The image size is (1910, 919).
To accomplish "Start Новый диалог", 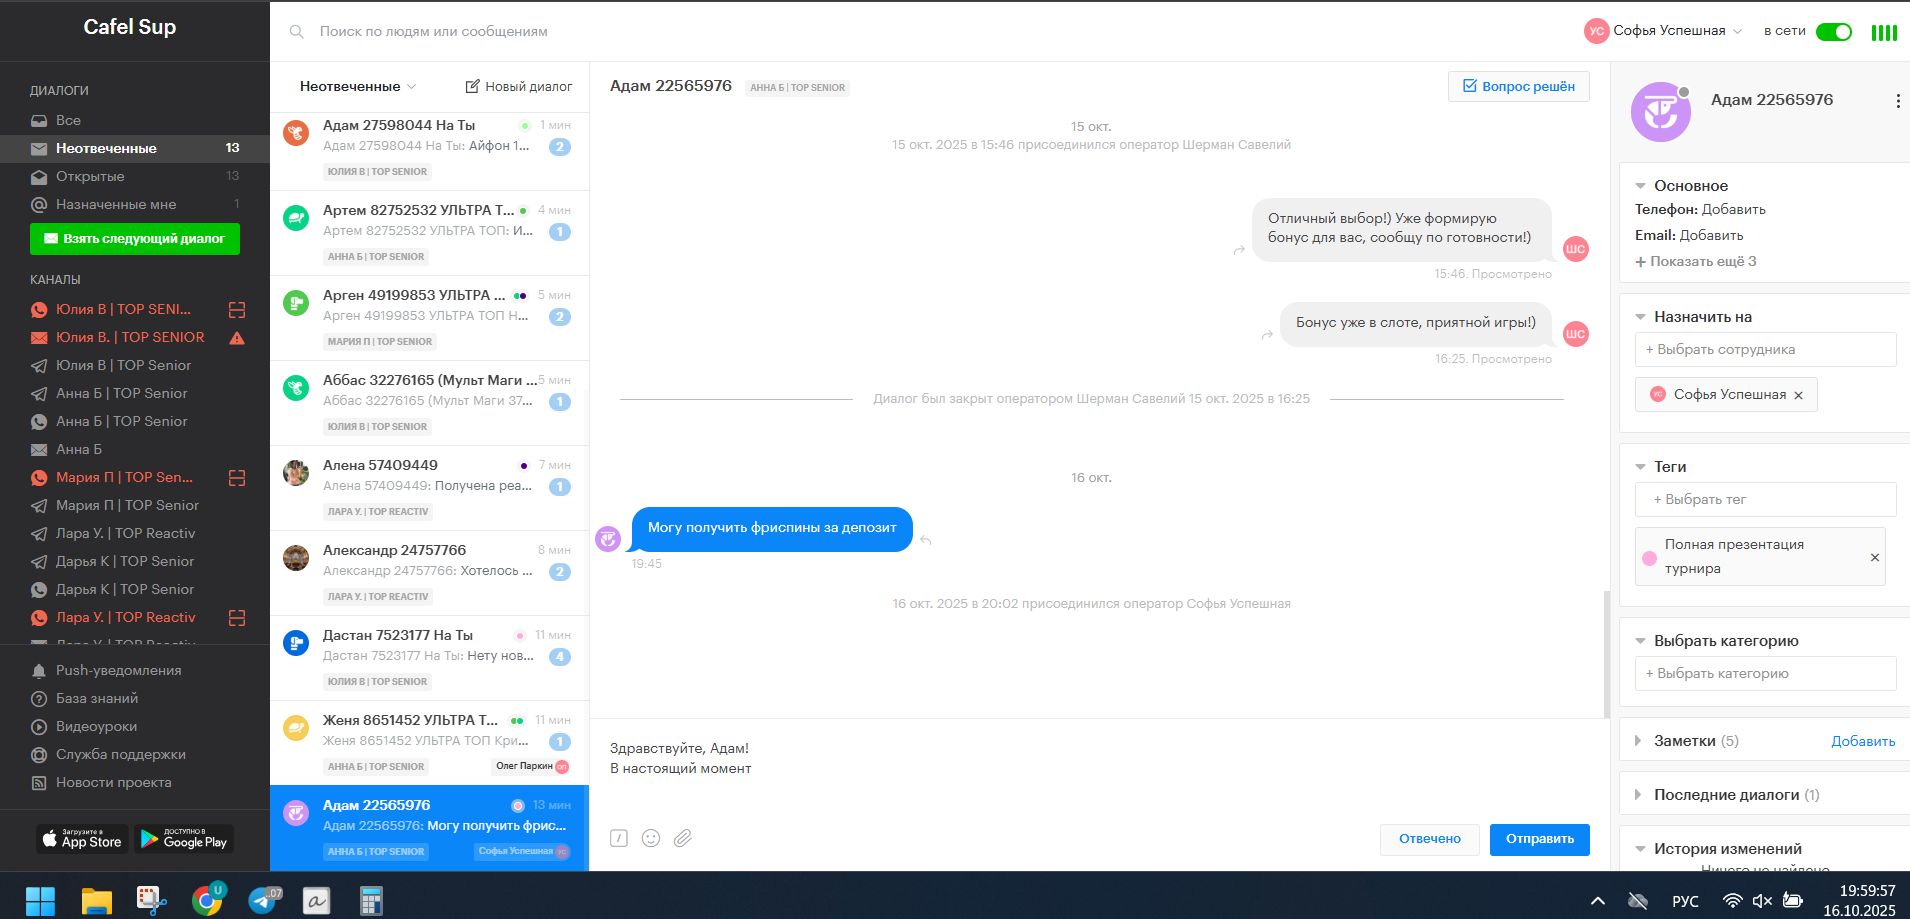I will click(519, 87).
